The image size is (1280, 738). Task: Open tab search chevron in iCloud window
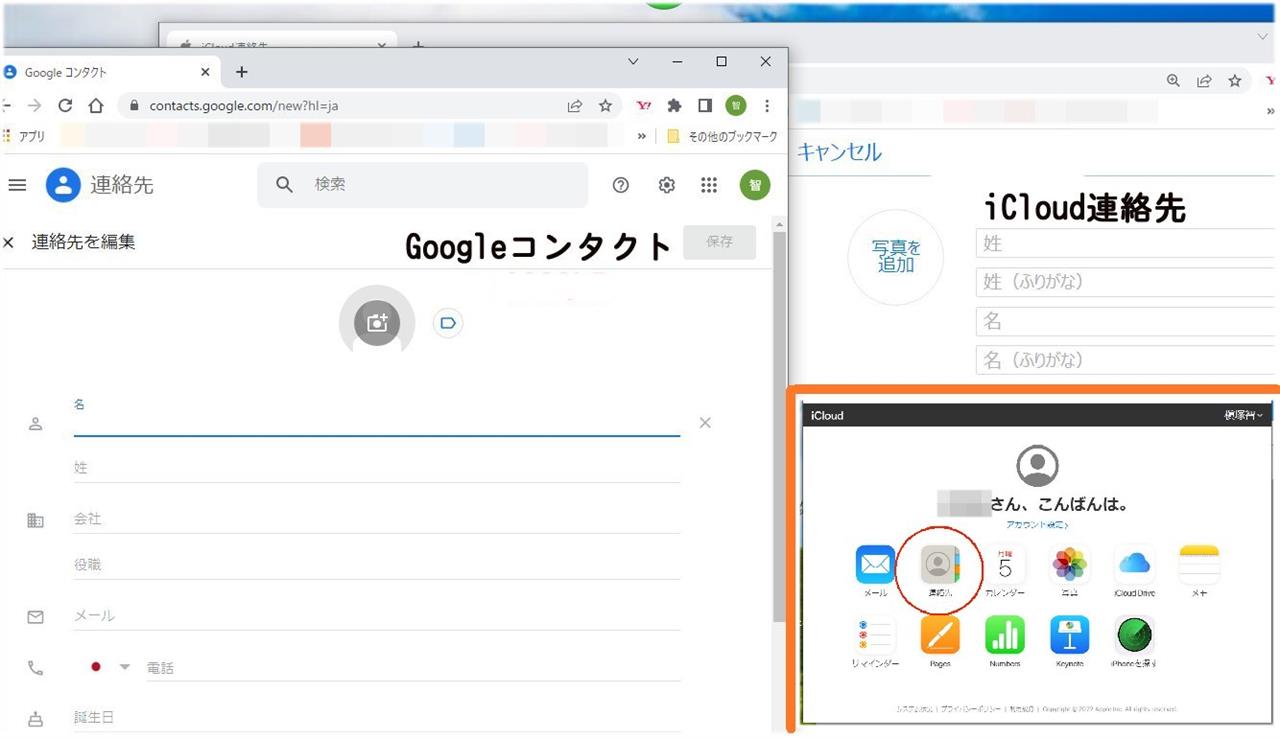pyautogui.click(x=1262, y=36)
